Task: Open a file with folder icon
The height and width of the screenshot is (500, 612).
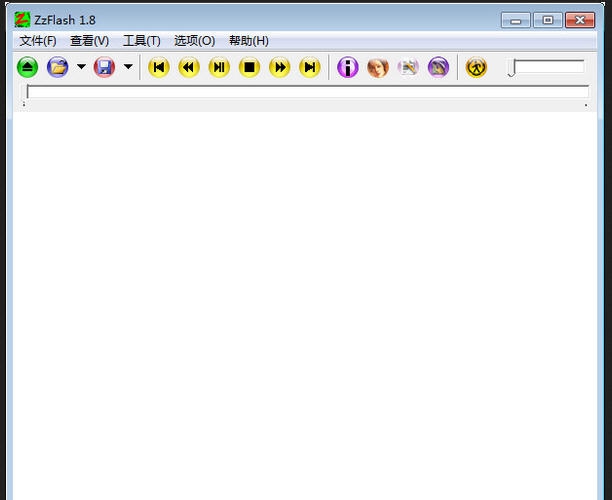Action: pos(58,67)
